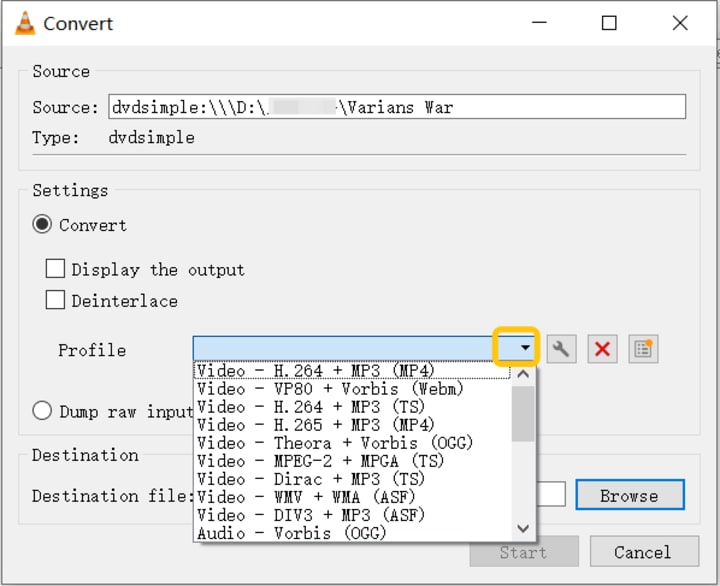
Task: Select the Convert radio button
Action: 42,225
